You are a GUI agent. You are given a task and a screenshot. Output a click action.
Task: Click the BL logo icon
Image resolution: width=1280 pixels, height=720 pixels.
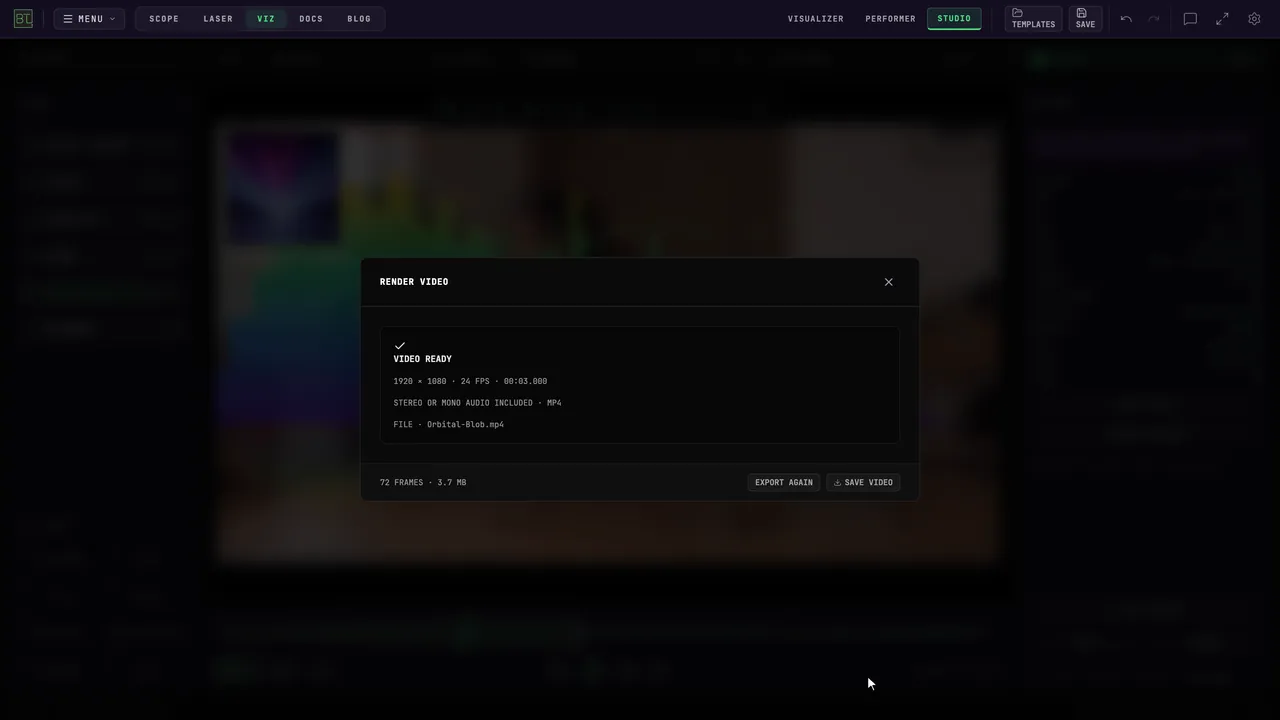click(23, 18)
